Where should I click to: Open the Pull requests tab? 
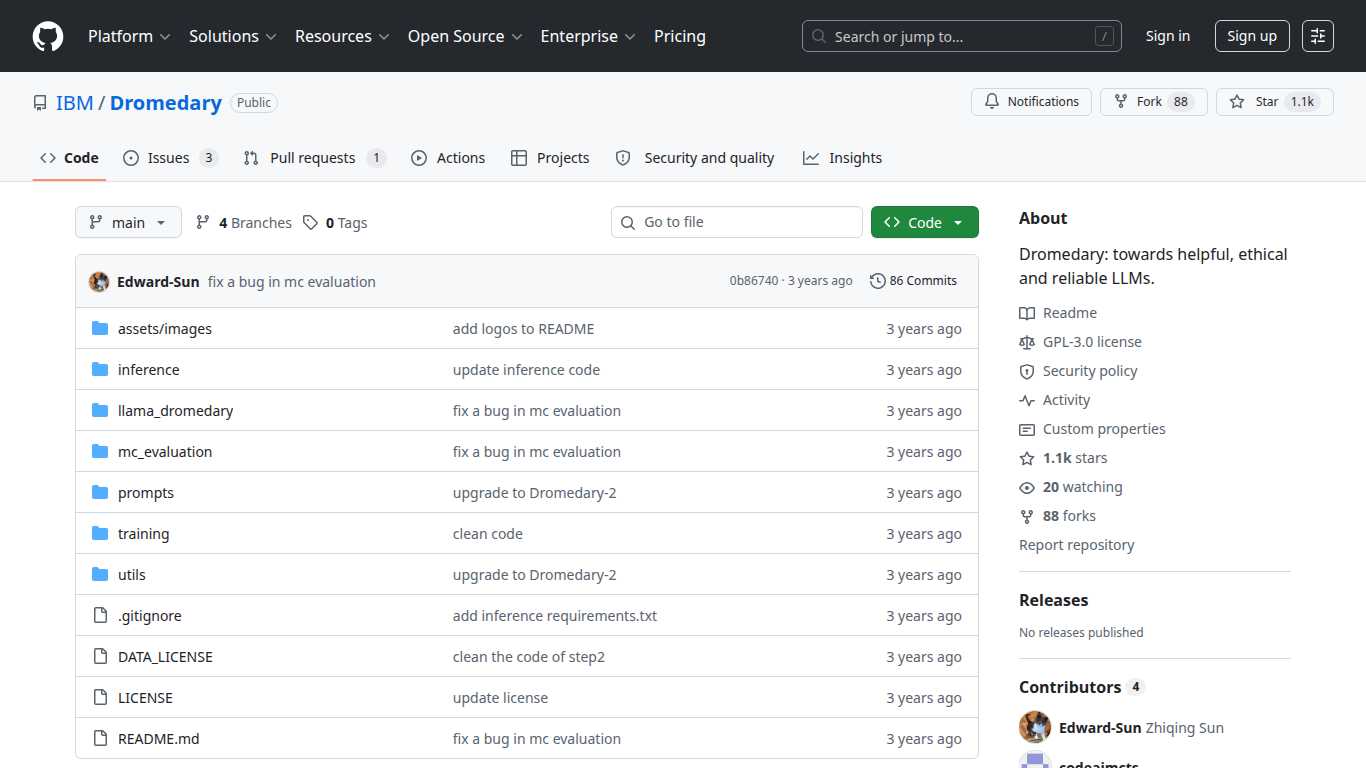314,158
